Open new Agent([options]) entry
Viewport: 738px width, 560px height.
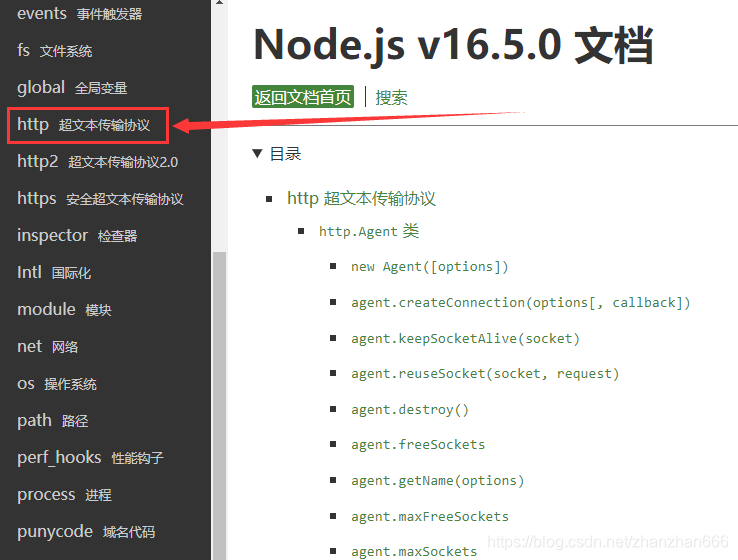coord(429,267)
